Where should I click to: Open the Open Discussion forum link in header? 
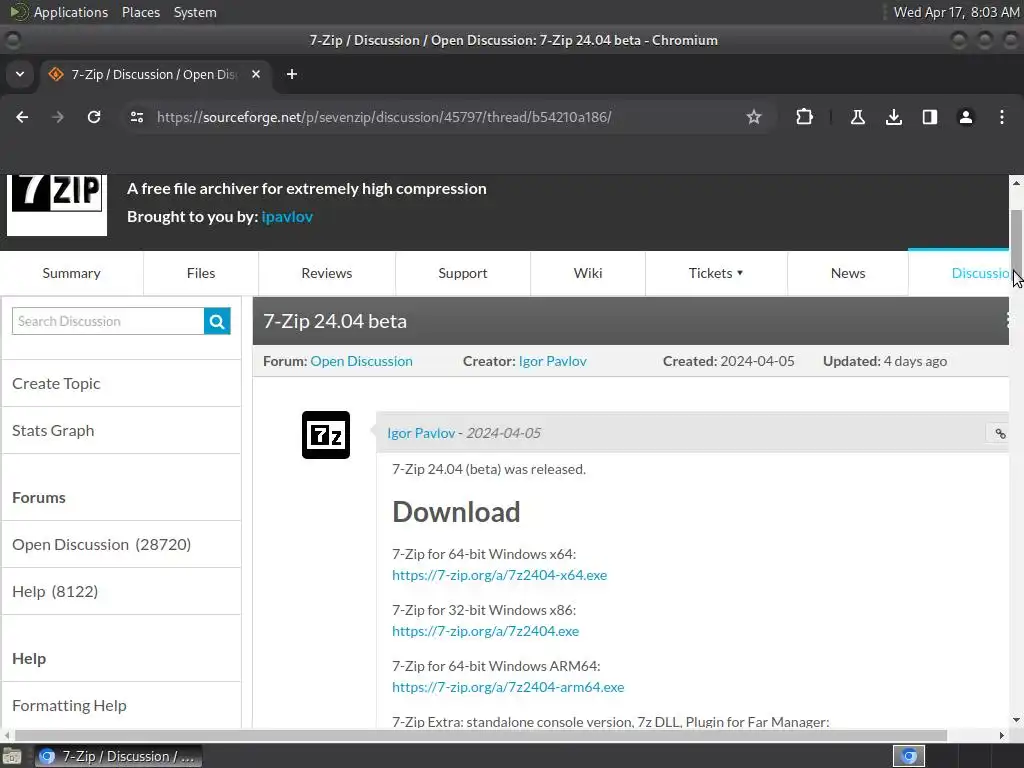[361, 361]
